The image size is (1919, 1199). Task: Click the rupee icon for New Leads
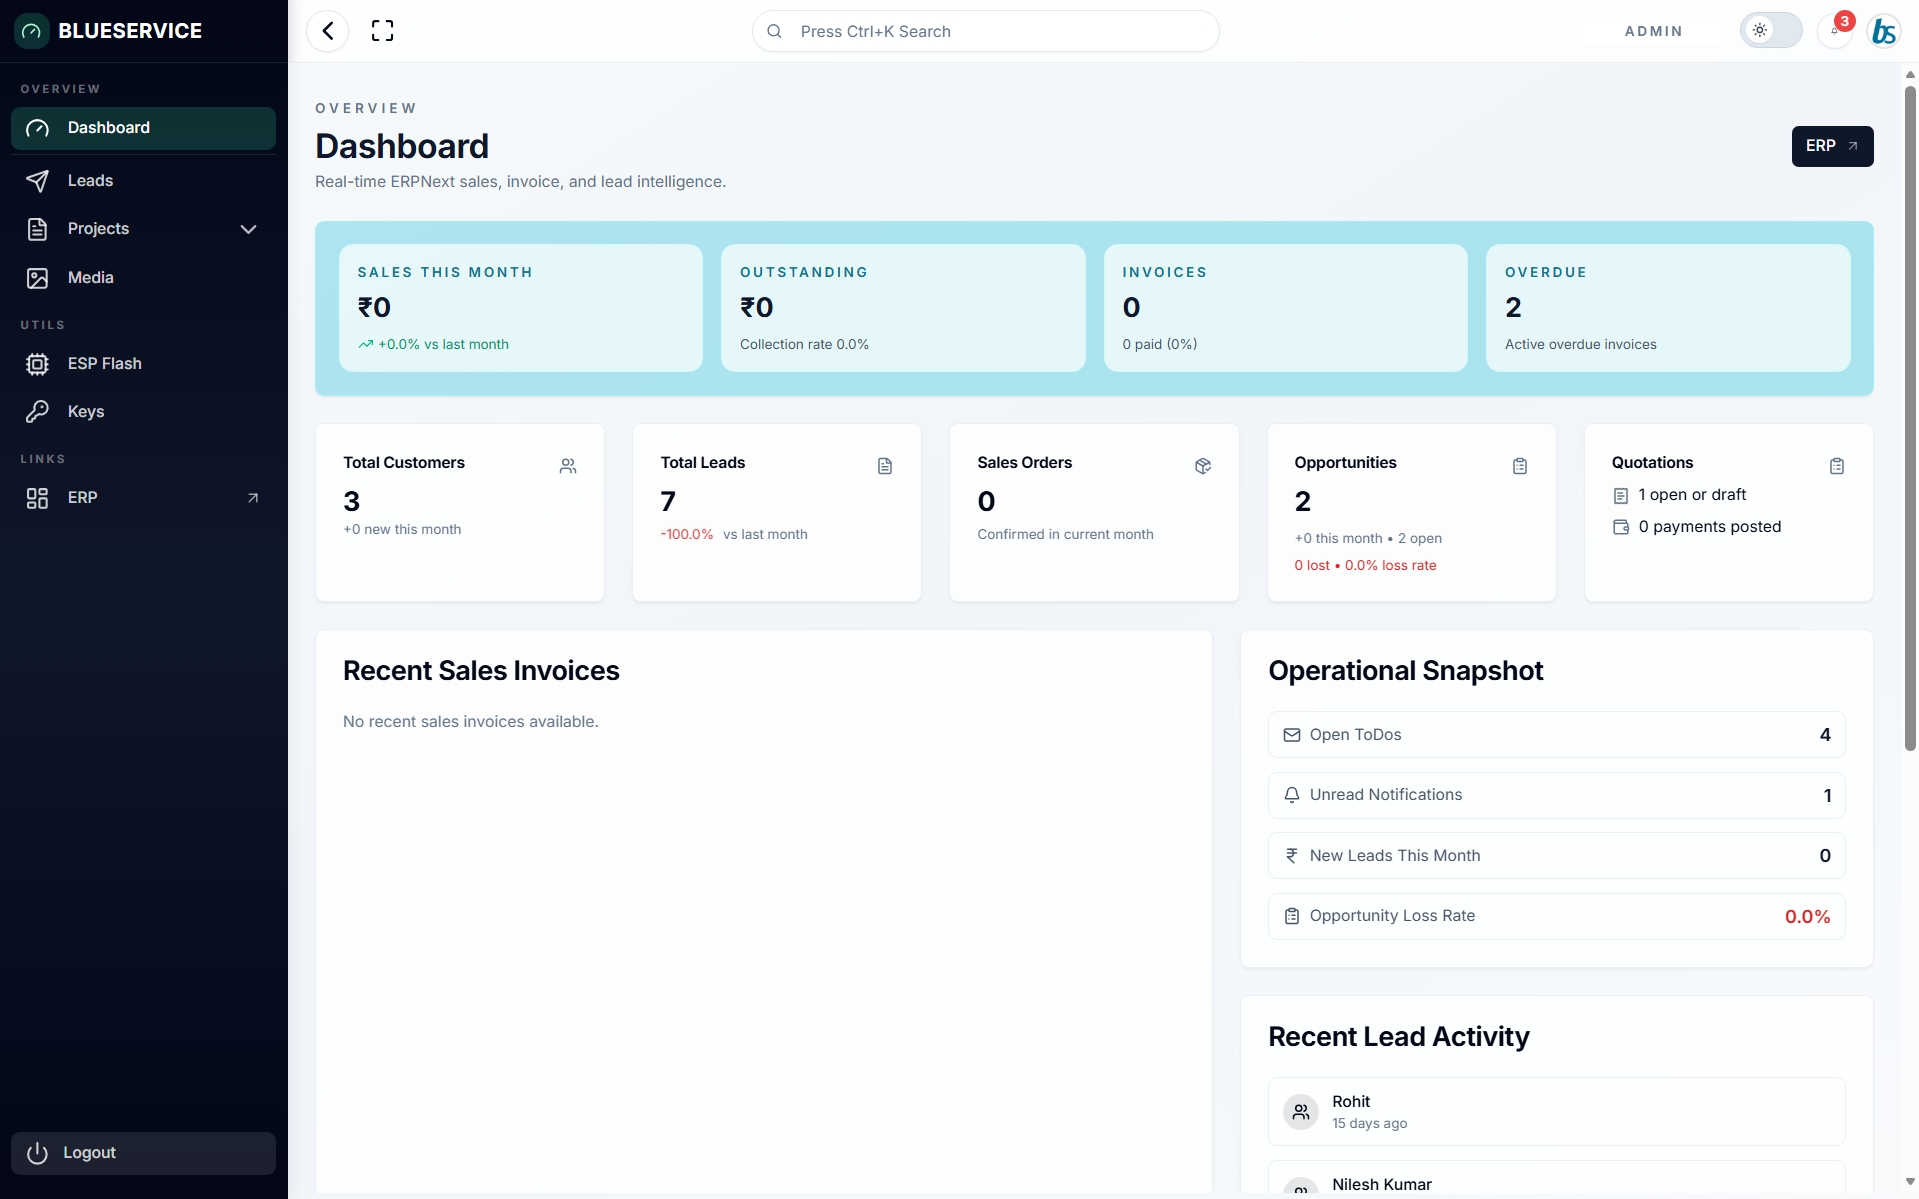tap(1292, 856)
